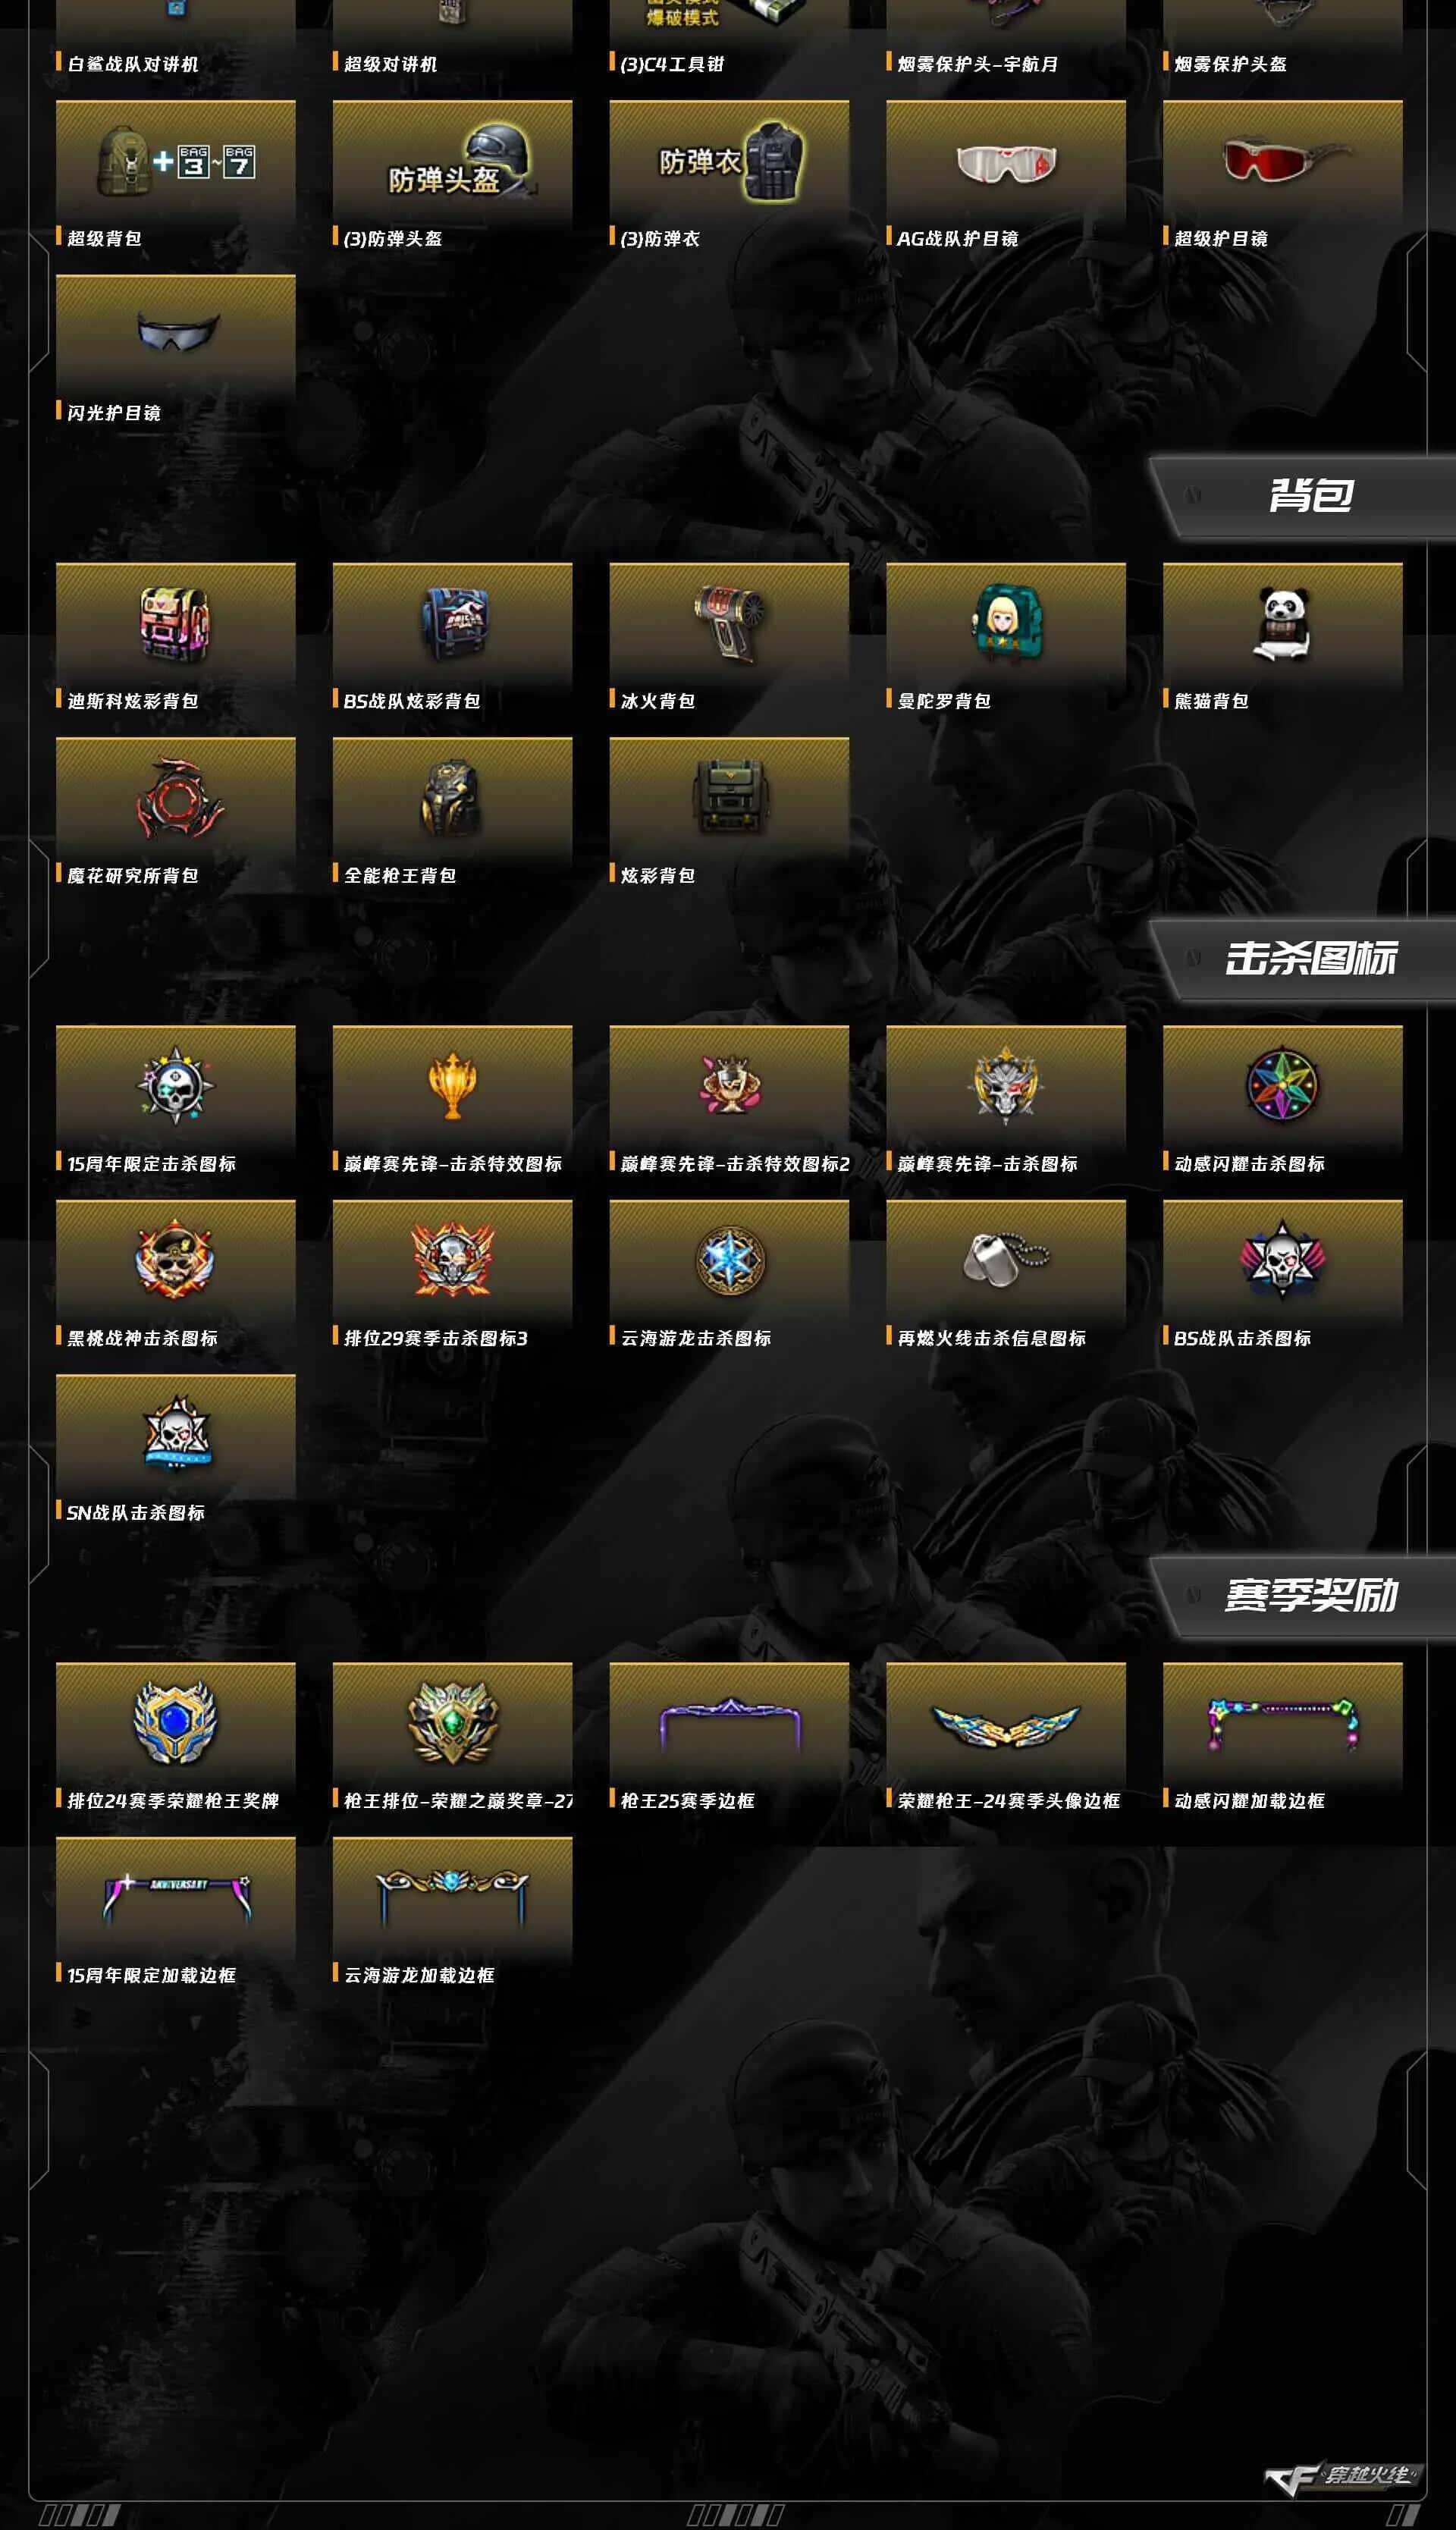
Task: Select the 枪王25赛季边框 purple frame
Action: (x=729, y=1722)
